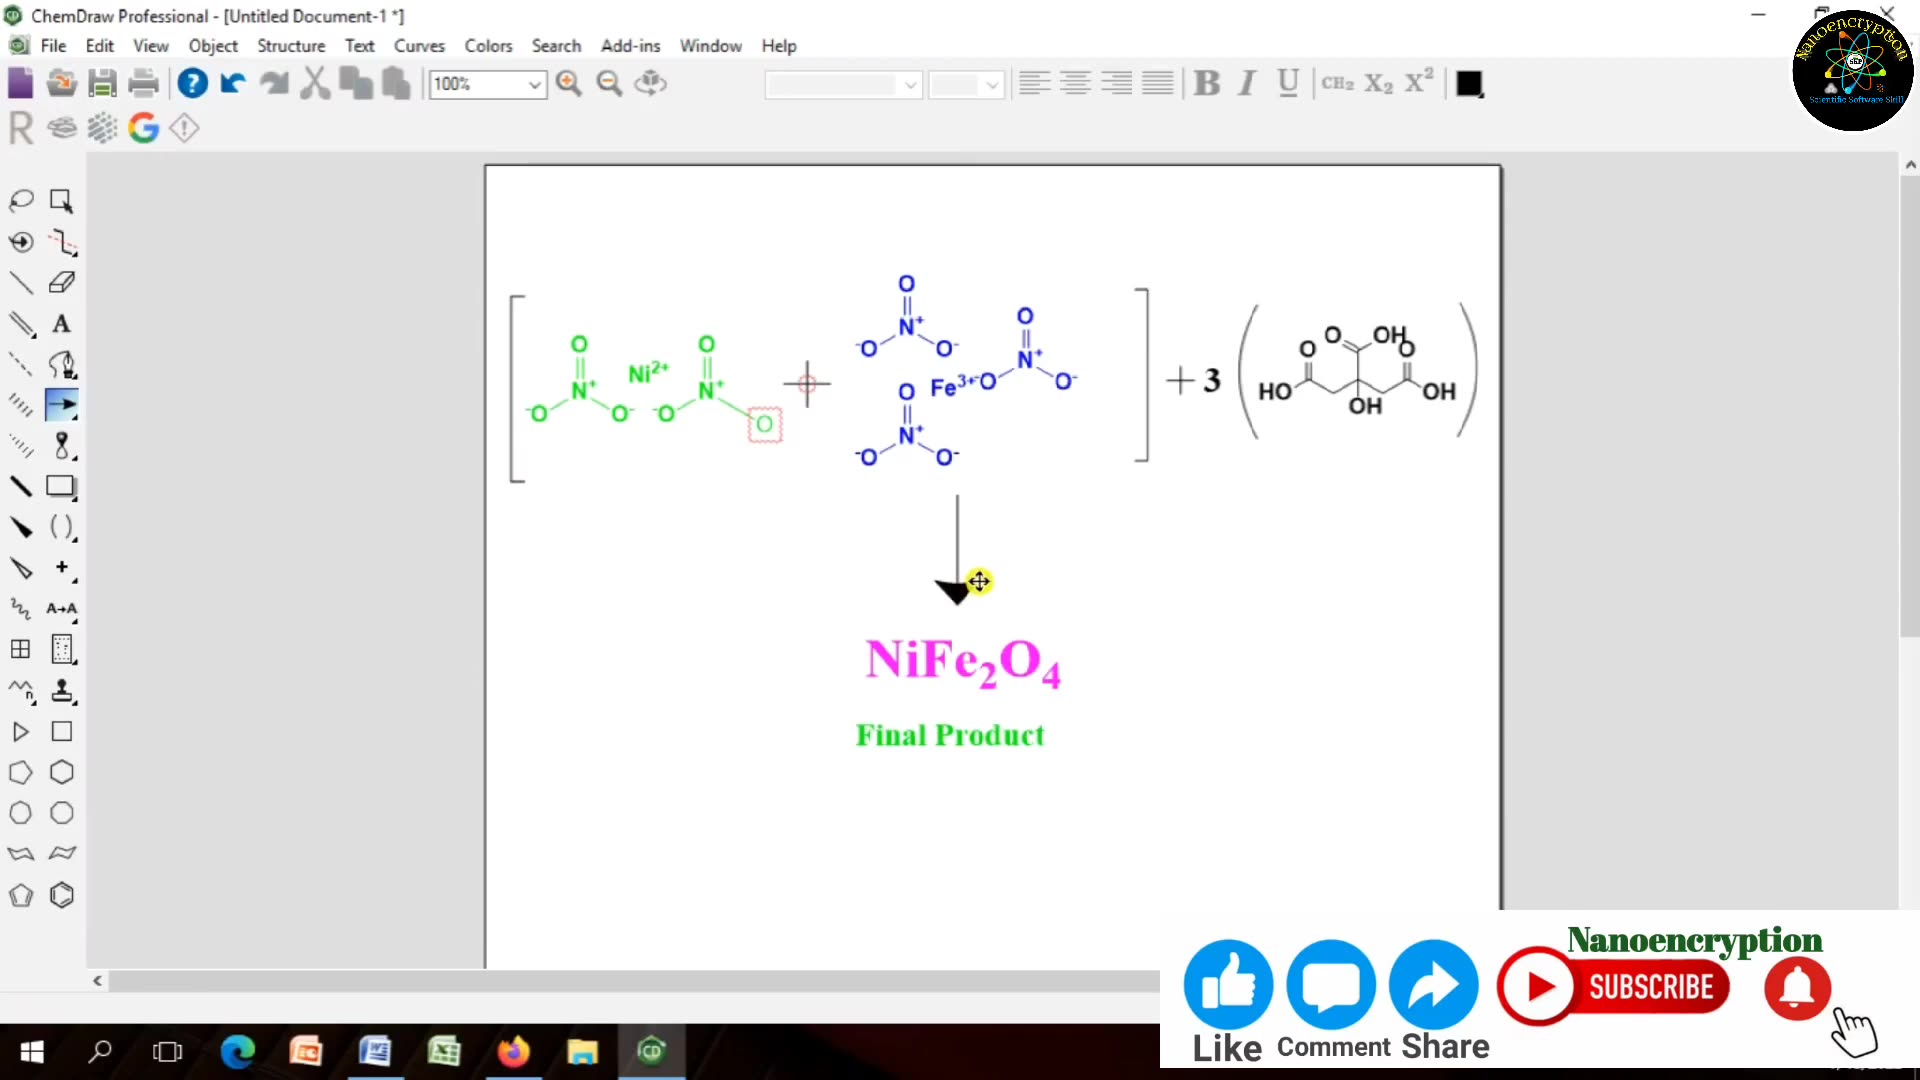Toggle bold text formatting
The image size is (1920, 1080).
tap(1207, 83)
